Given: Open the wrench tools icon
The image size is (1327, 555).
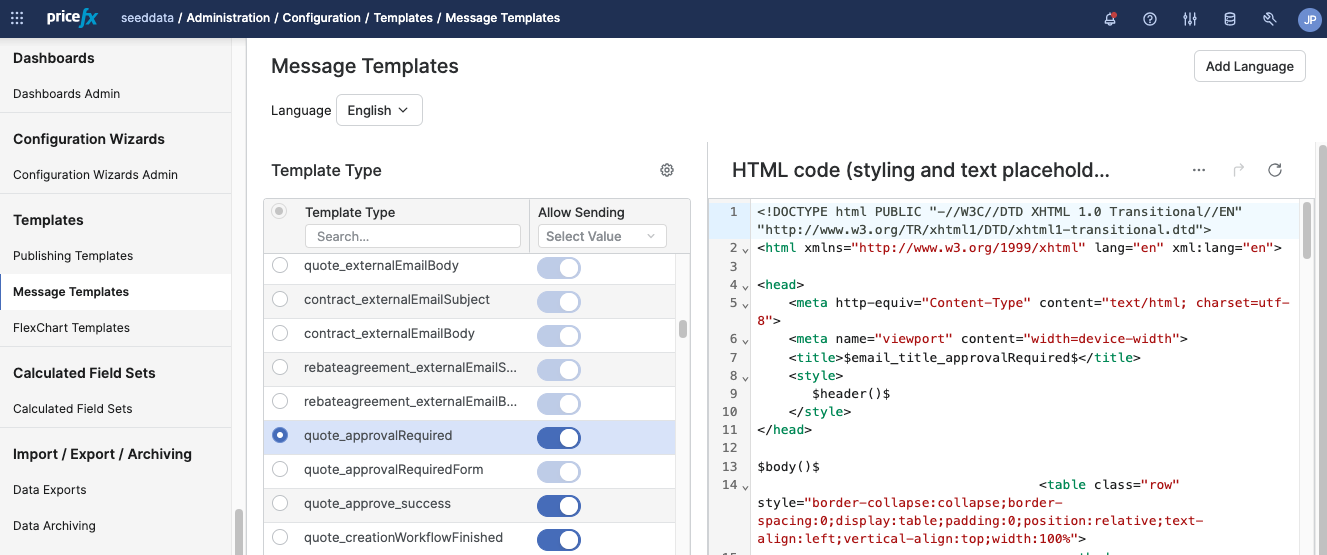Looking at the screenshot, I should (1270, 18).
